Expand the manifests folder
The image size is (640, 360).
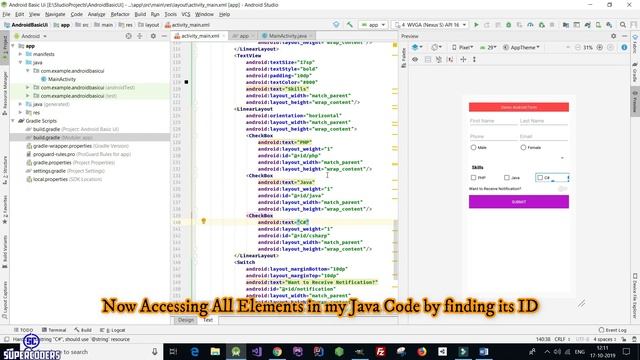click(x=20, y=54)
